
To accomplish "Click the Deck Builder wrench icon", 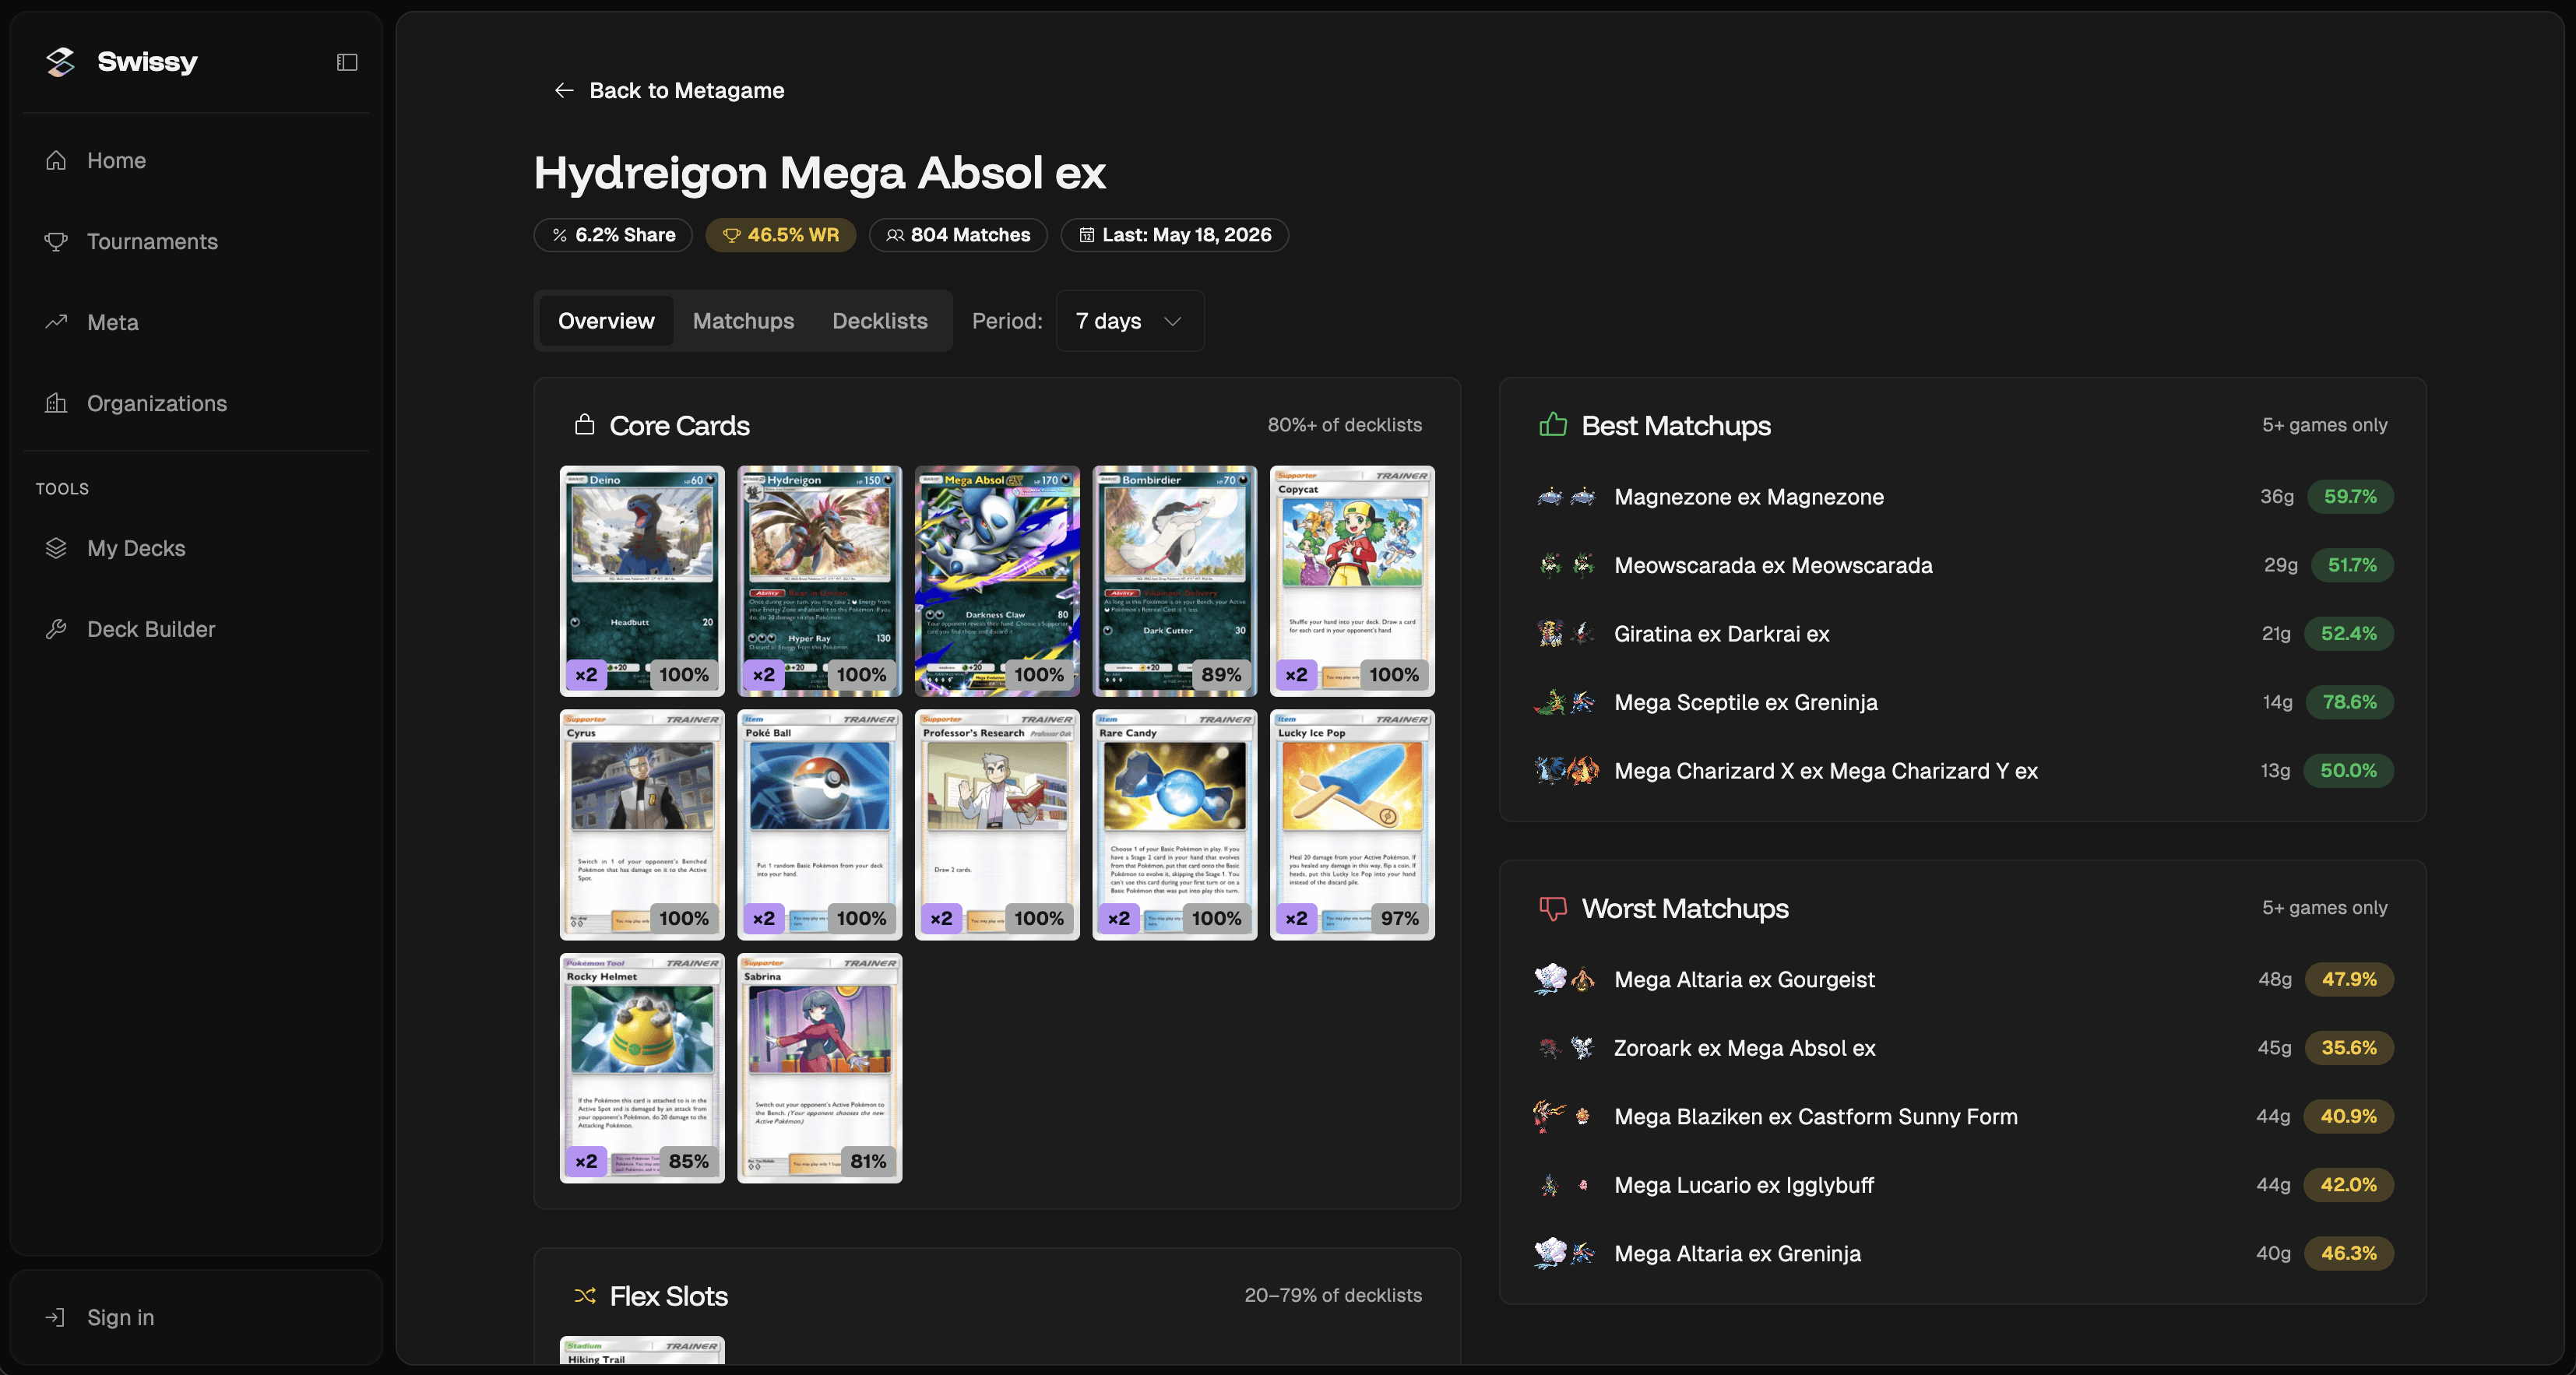I will pos(56,629).
